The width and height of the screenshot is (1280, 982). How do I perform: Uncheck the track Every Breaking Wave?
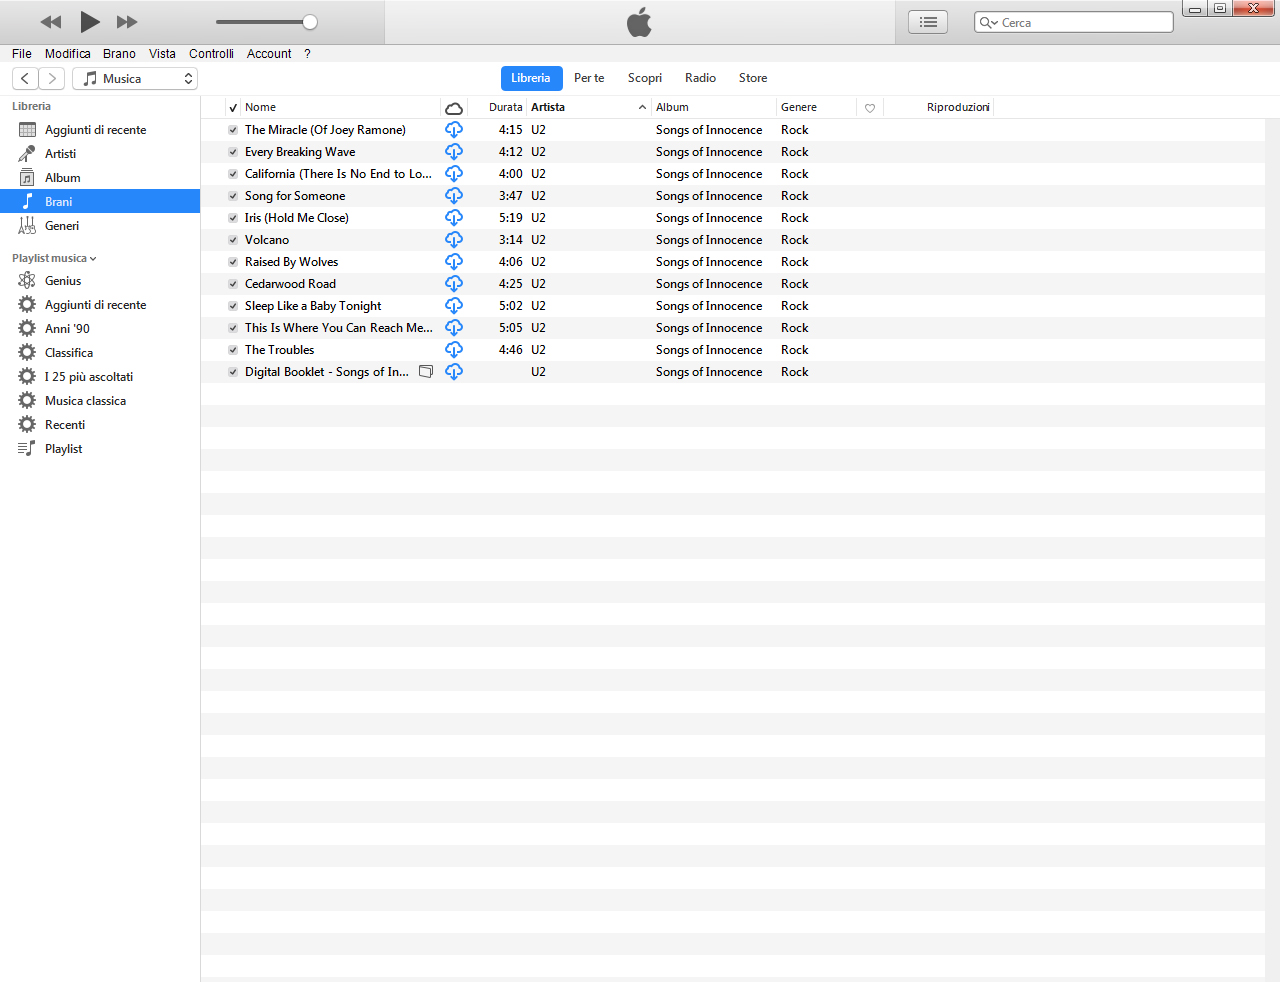[232, 152]
